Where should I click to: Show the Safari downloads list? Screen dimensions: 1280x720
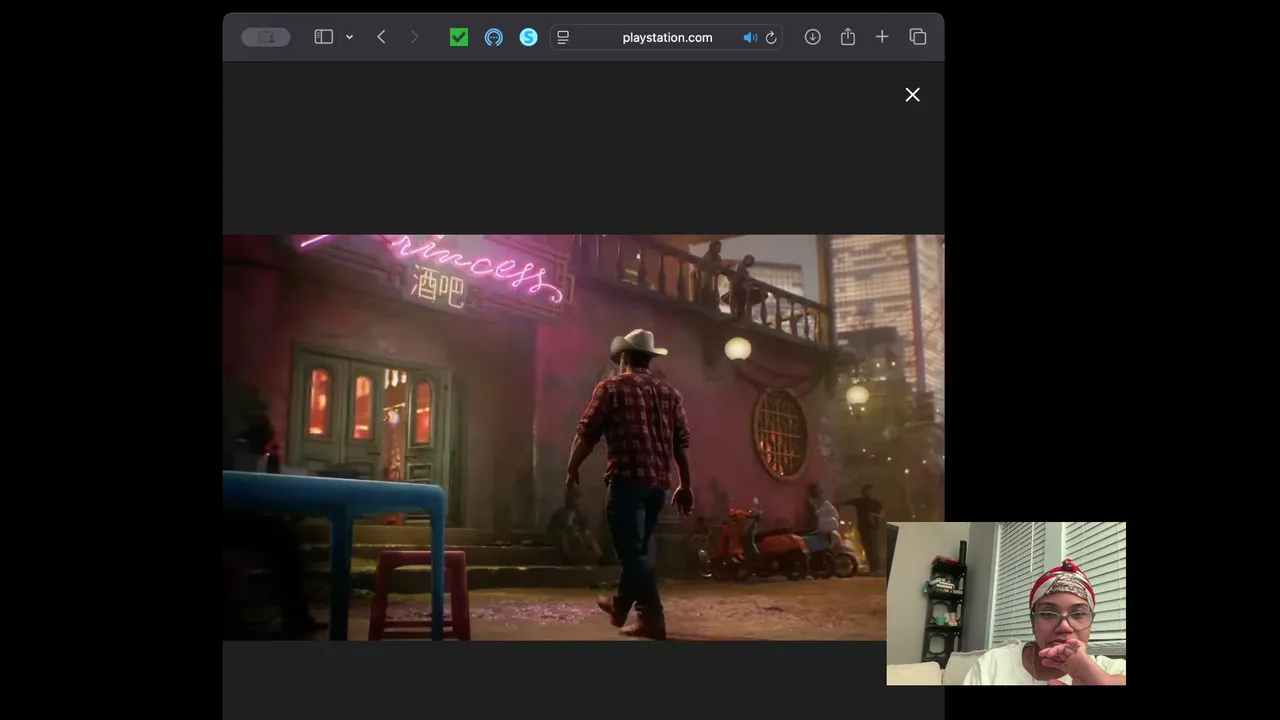813,37
